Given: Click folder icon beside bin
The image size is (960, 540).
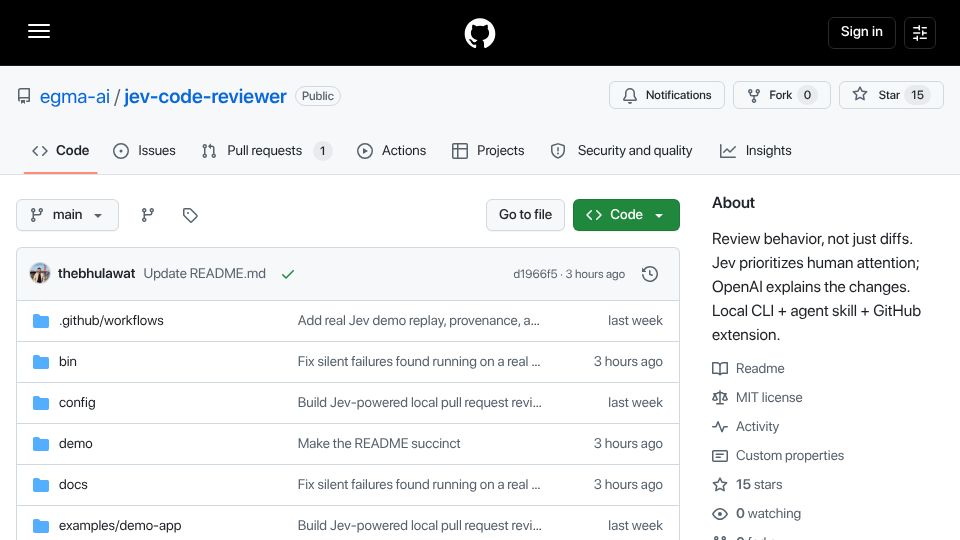Looking at the screenshot, I should point(41,362).
